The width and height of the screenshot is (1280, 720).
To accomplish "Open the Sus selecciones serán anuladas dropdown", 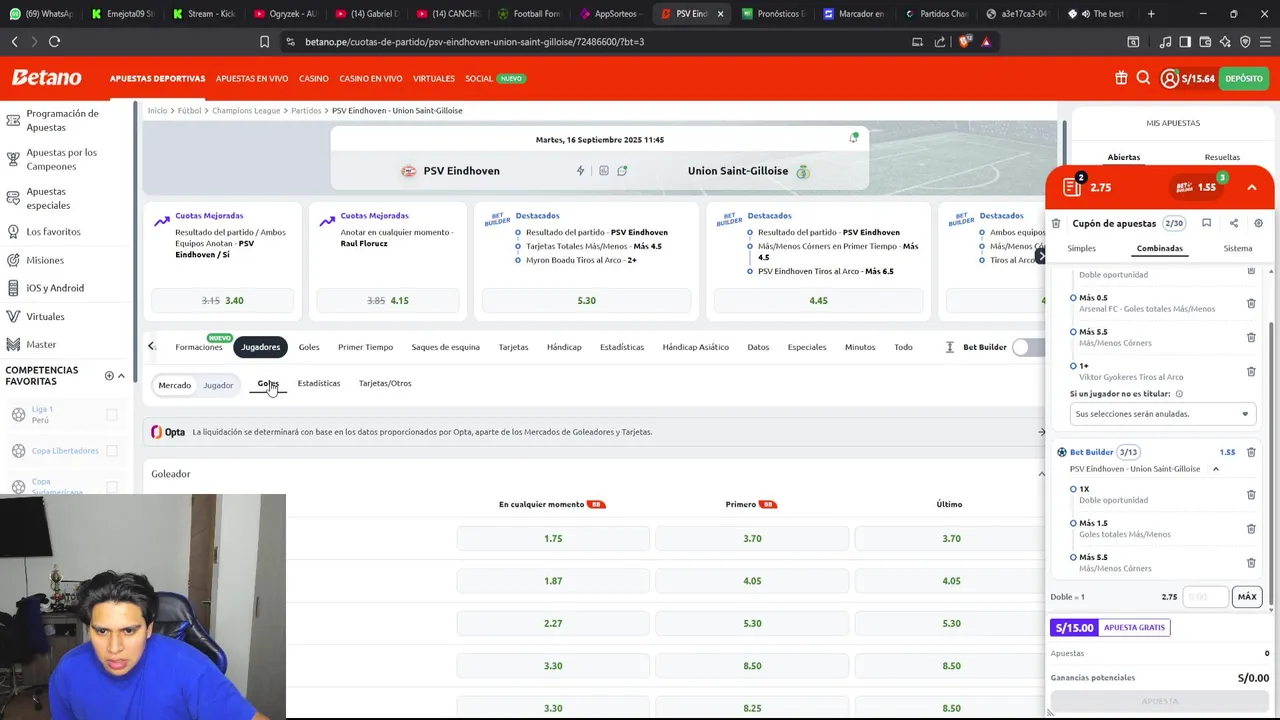I will 1161,414.
